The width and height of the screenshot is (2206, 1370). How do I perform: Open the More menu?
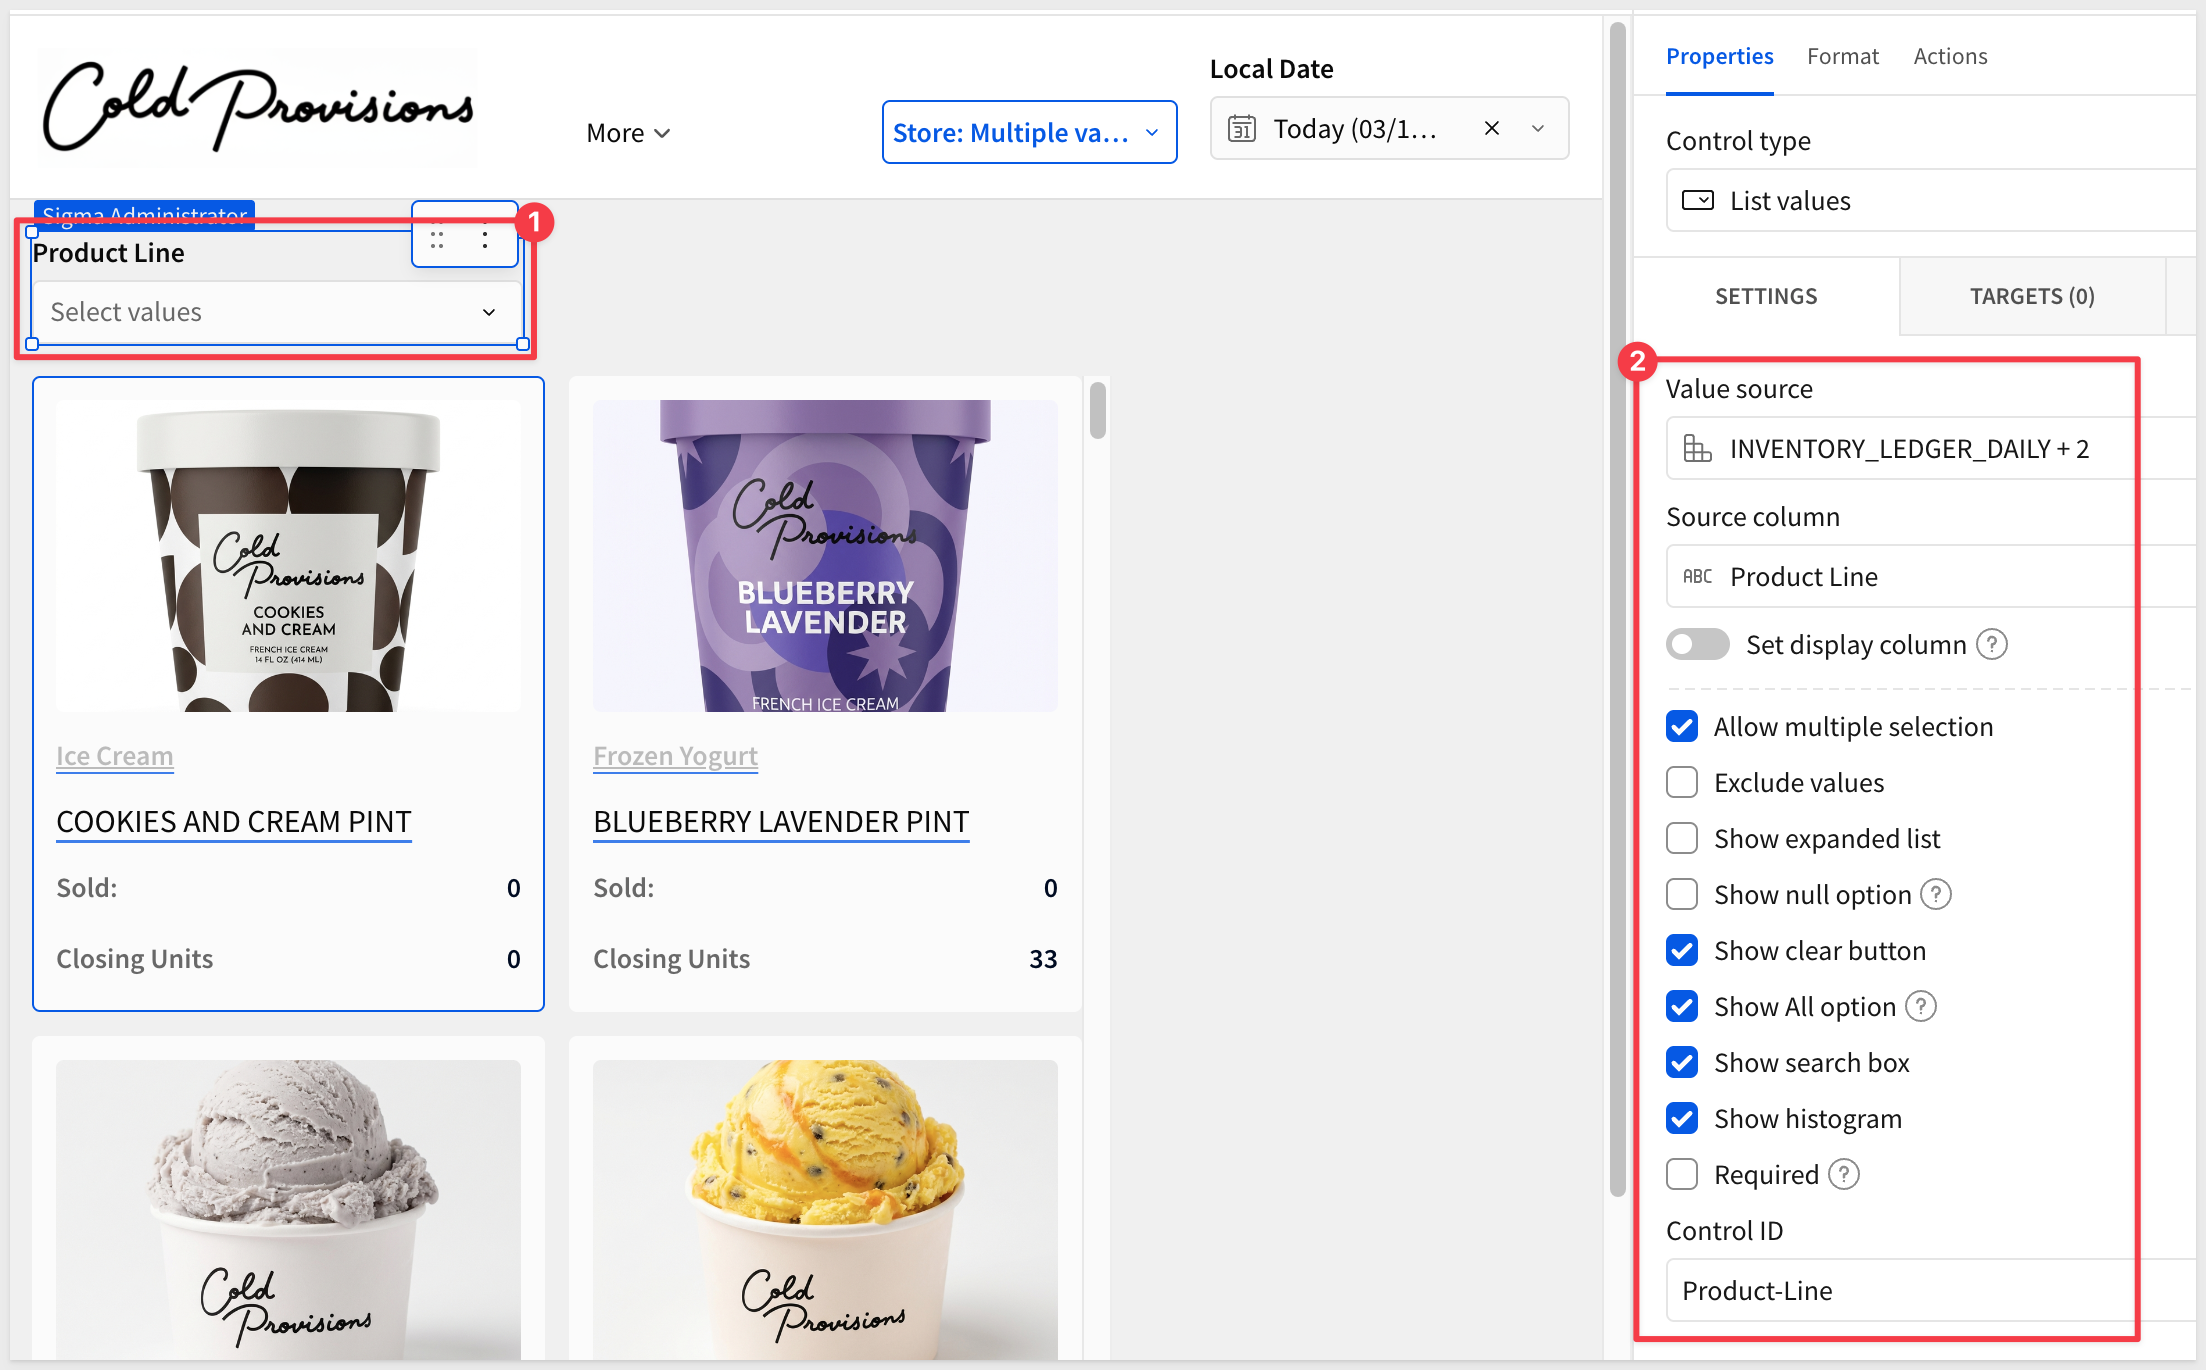click(627, 133)
